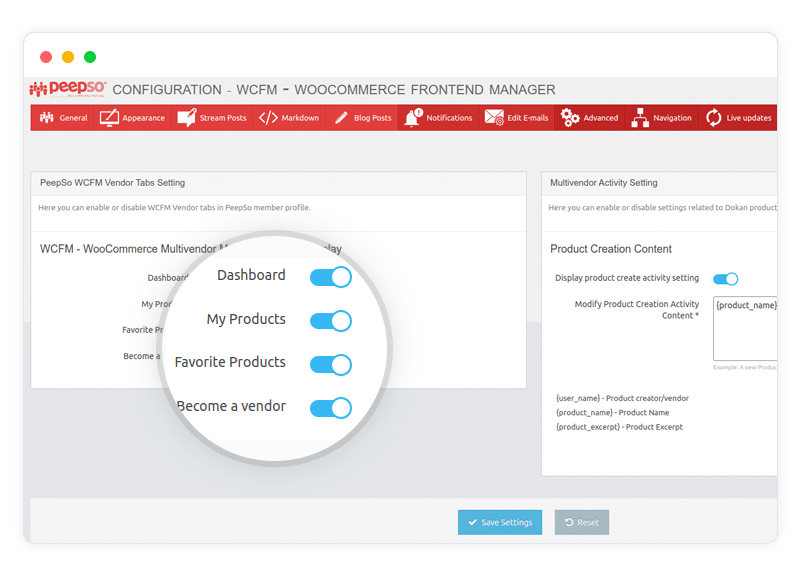Click the Notifications bell icon
The height and width of the screenshot is (574, 800).
414,117
